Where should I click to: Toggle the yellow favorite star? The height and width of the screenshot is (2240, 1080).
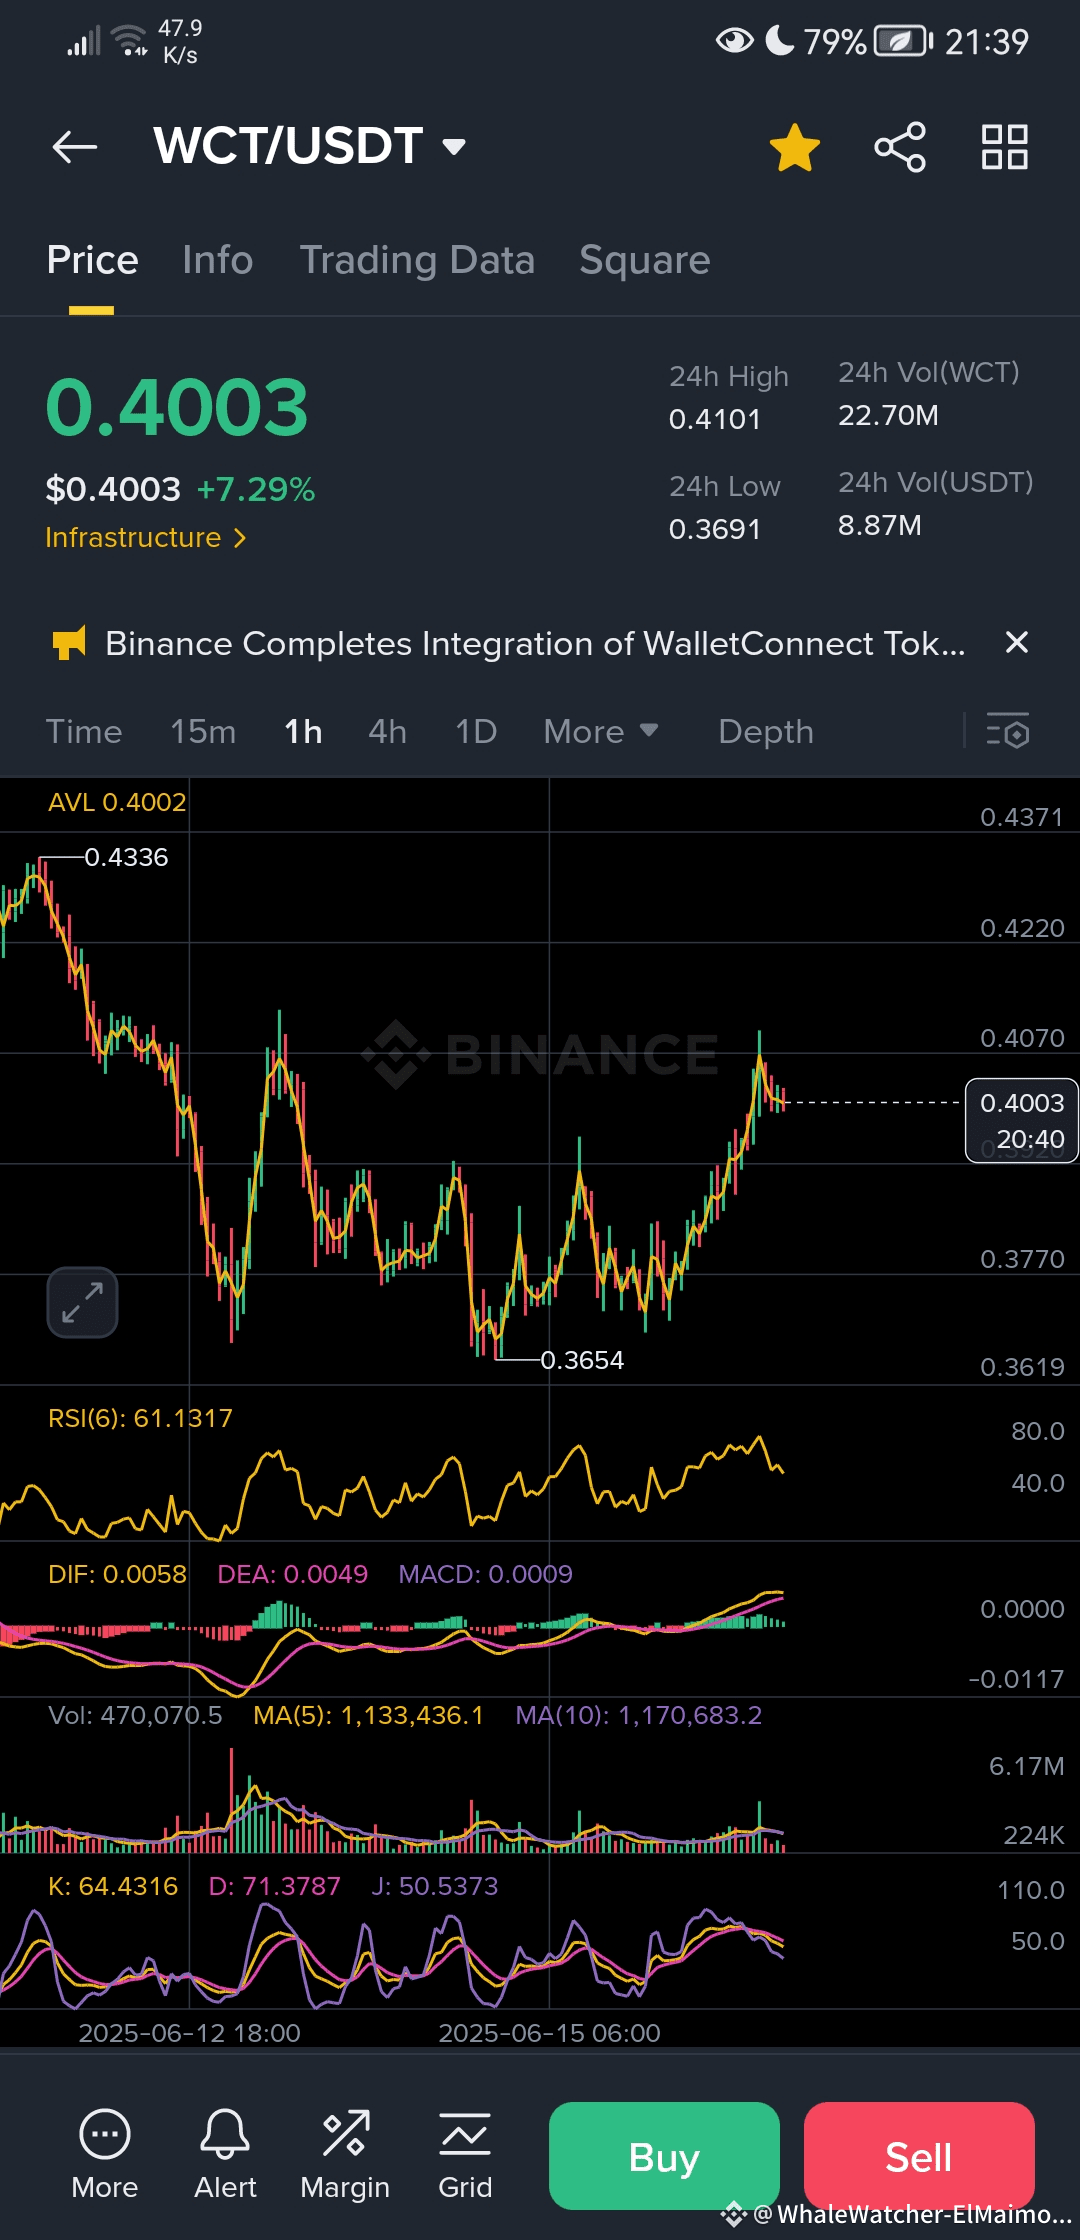point(795,147)
